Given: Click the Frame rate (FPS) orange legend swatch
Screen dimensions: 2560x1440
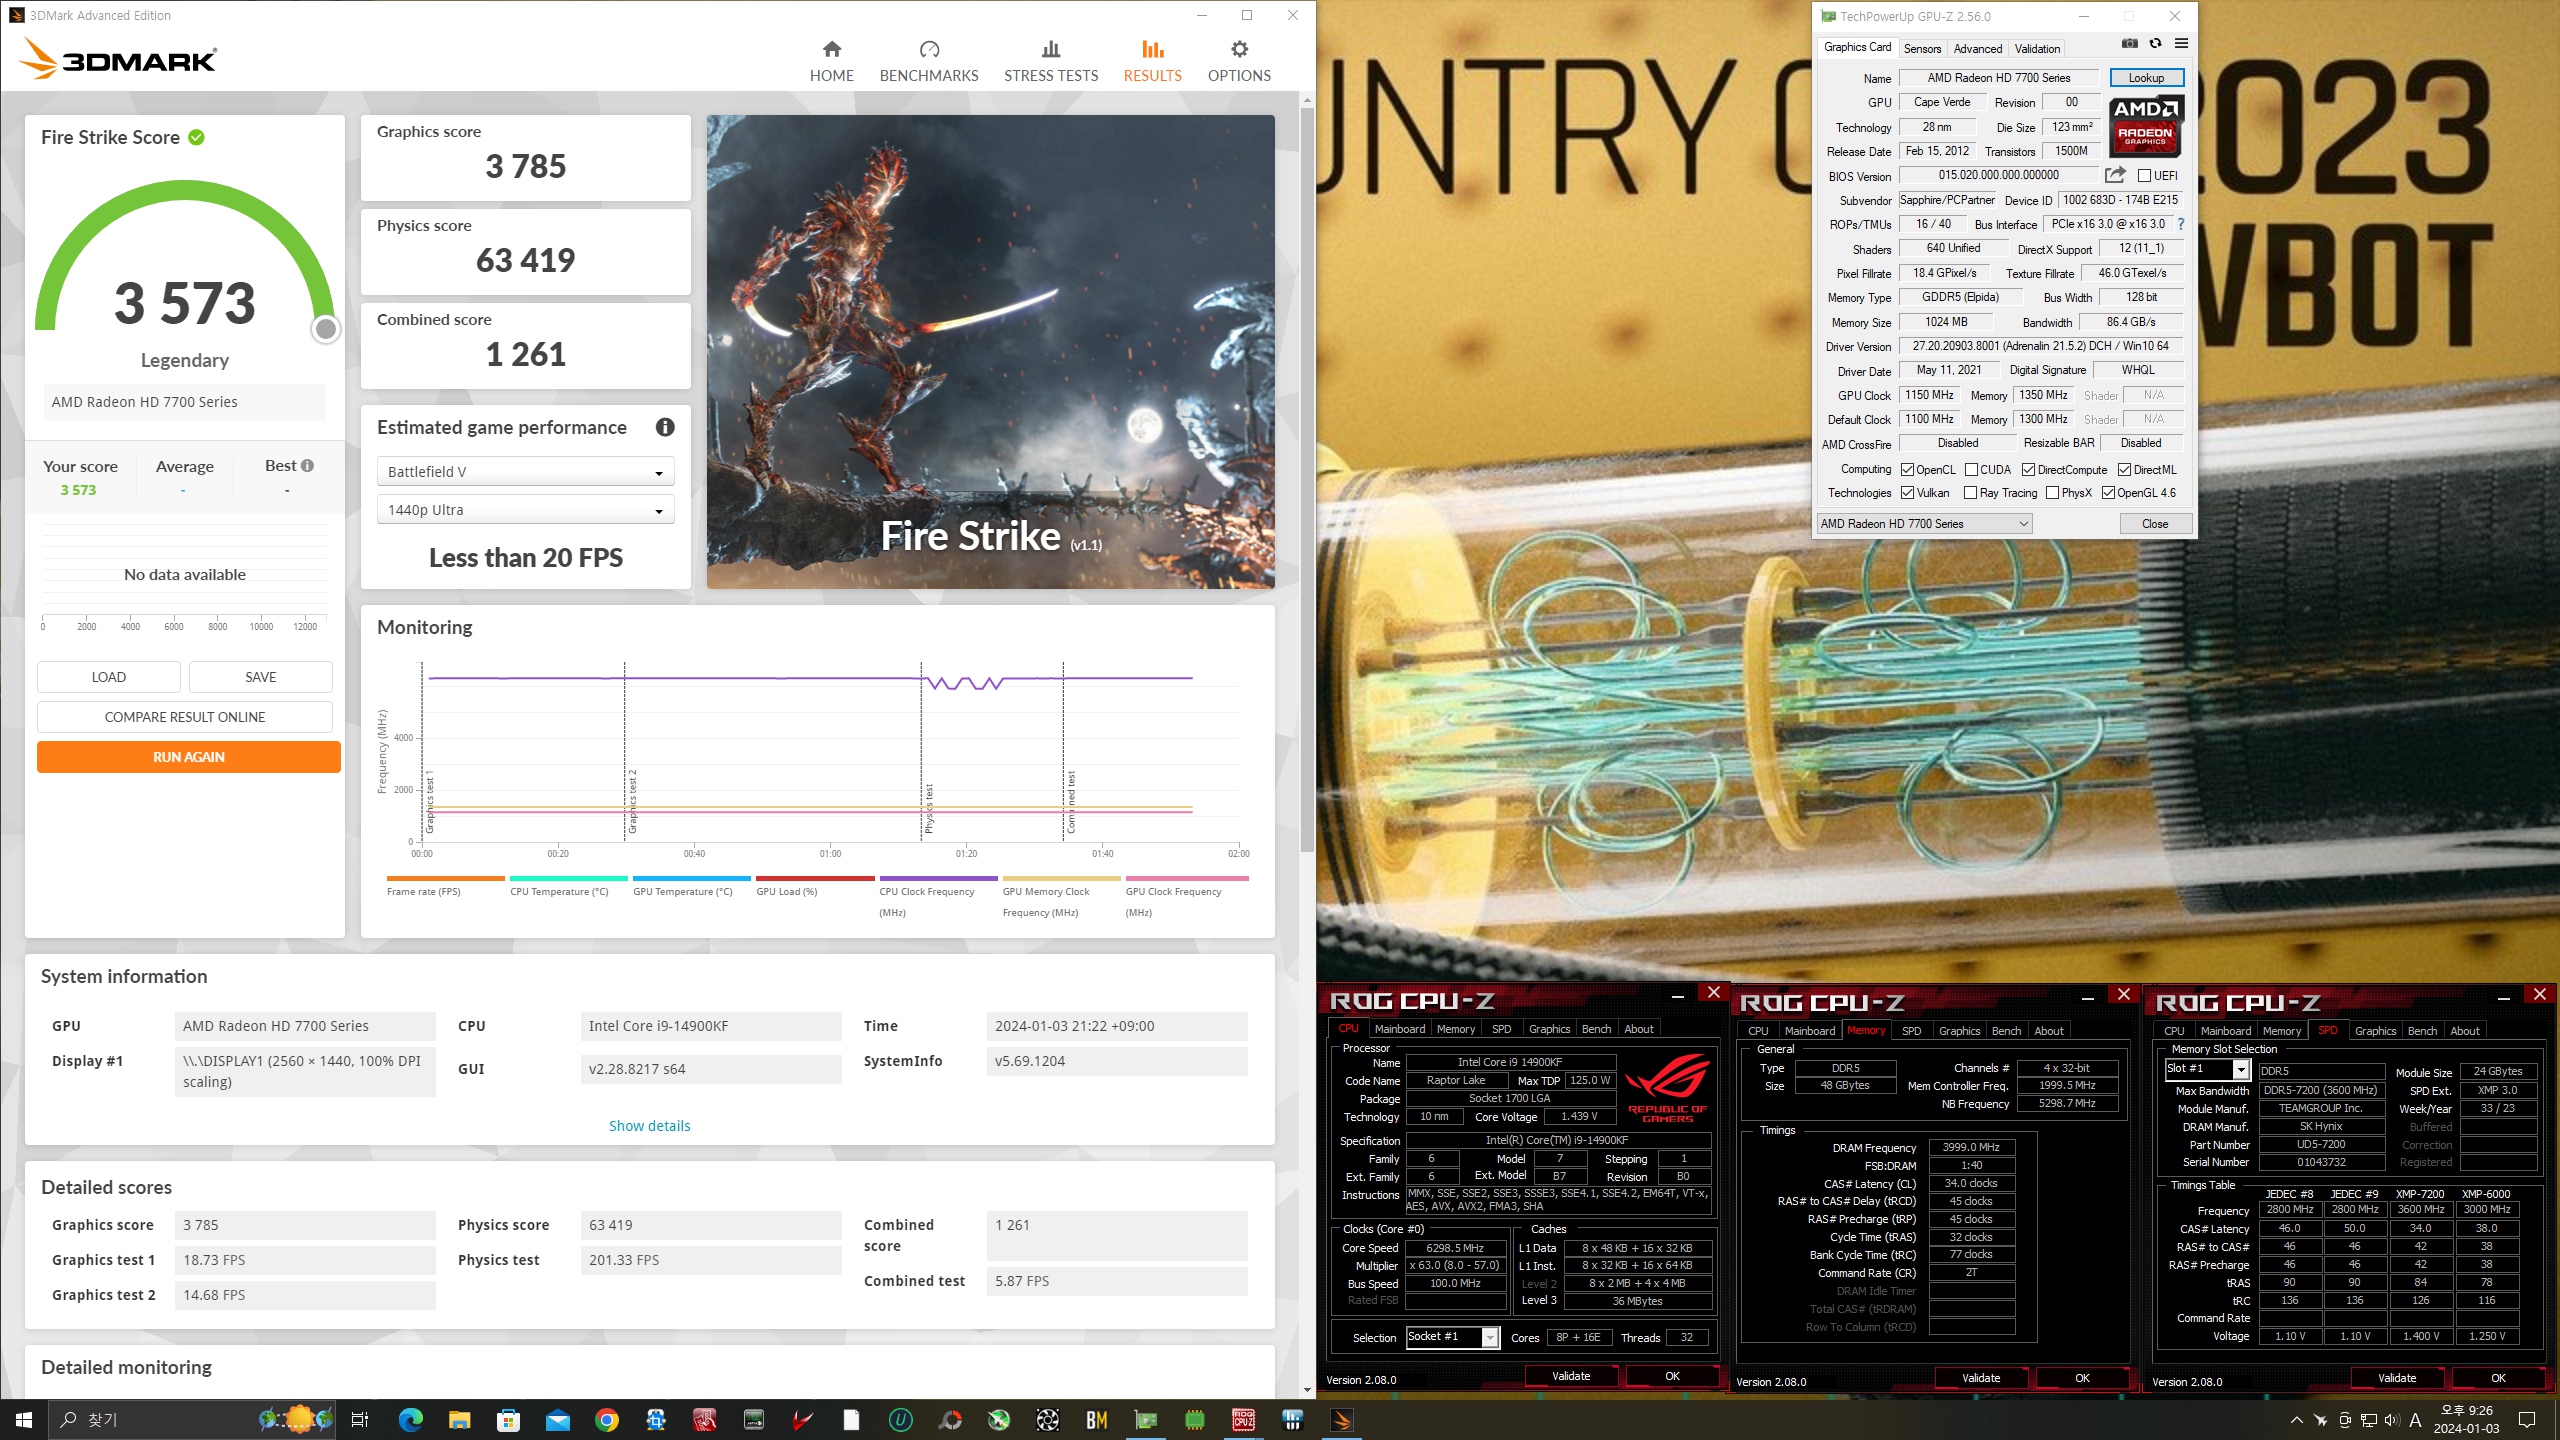Looking at the screenshot, I should (x=445, y=879).
